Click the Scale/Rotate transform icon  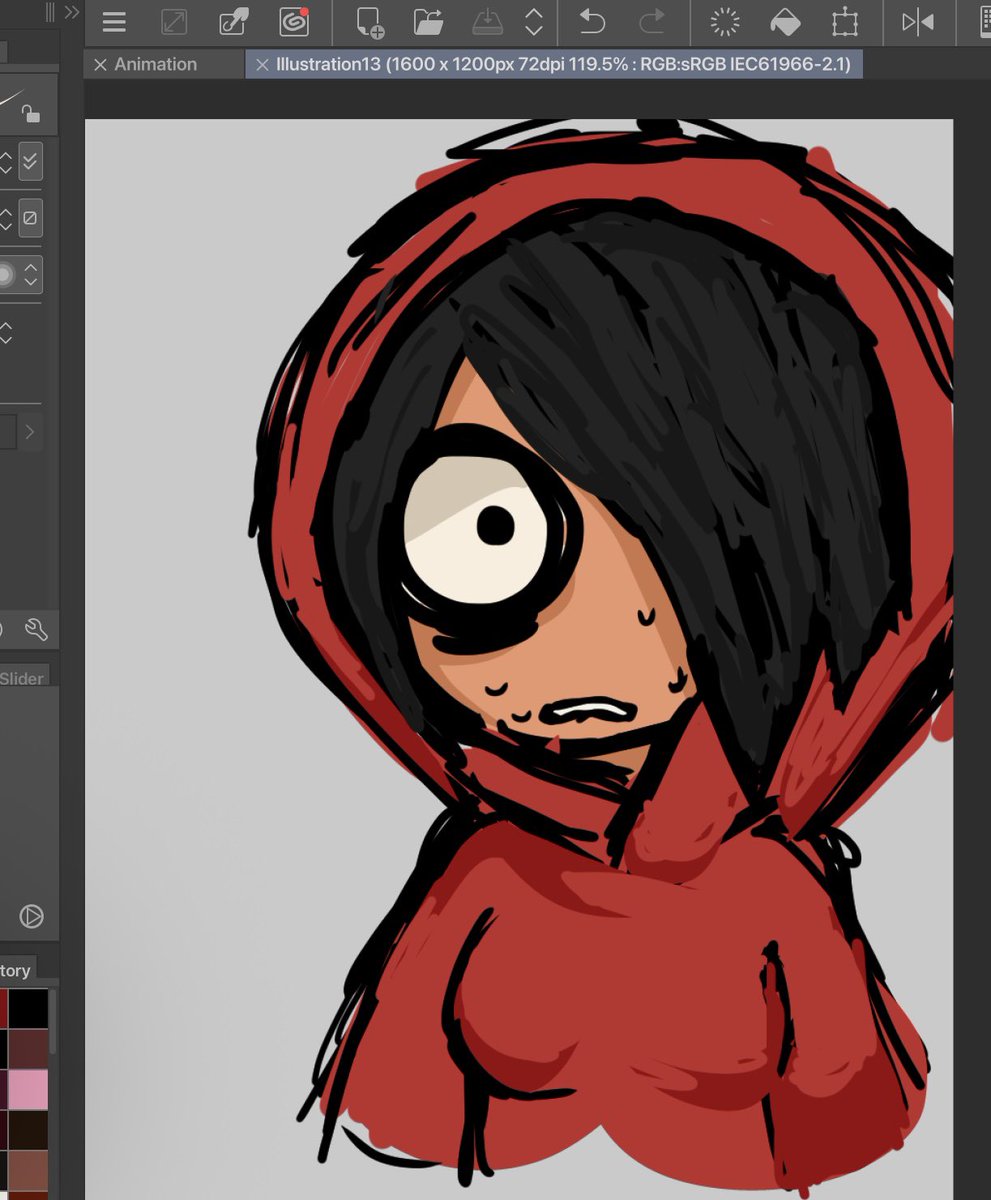(x=845, y=21)
